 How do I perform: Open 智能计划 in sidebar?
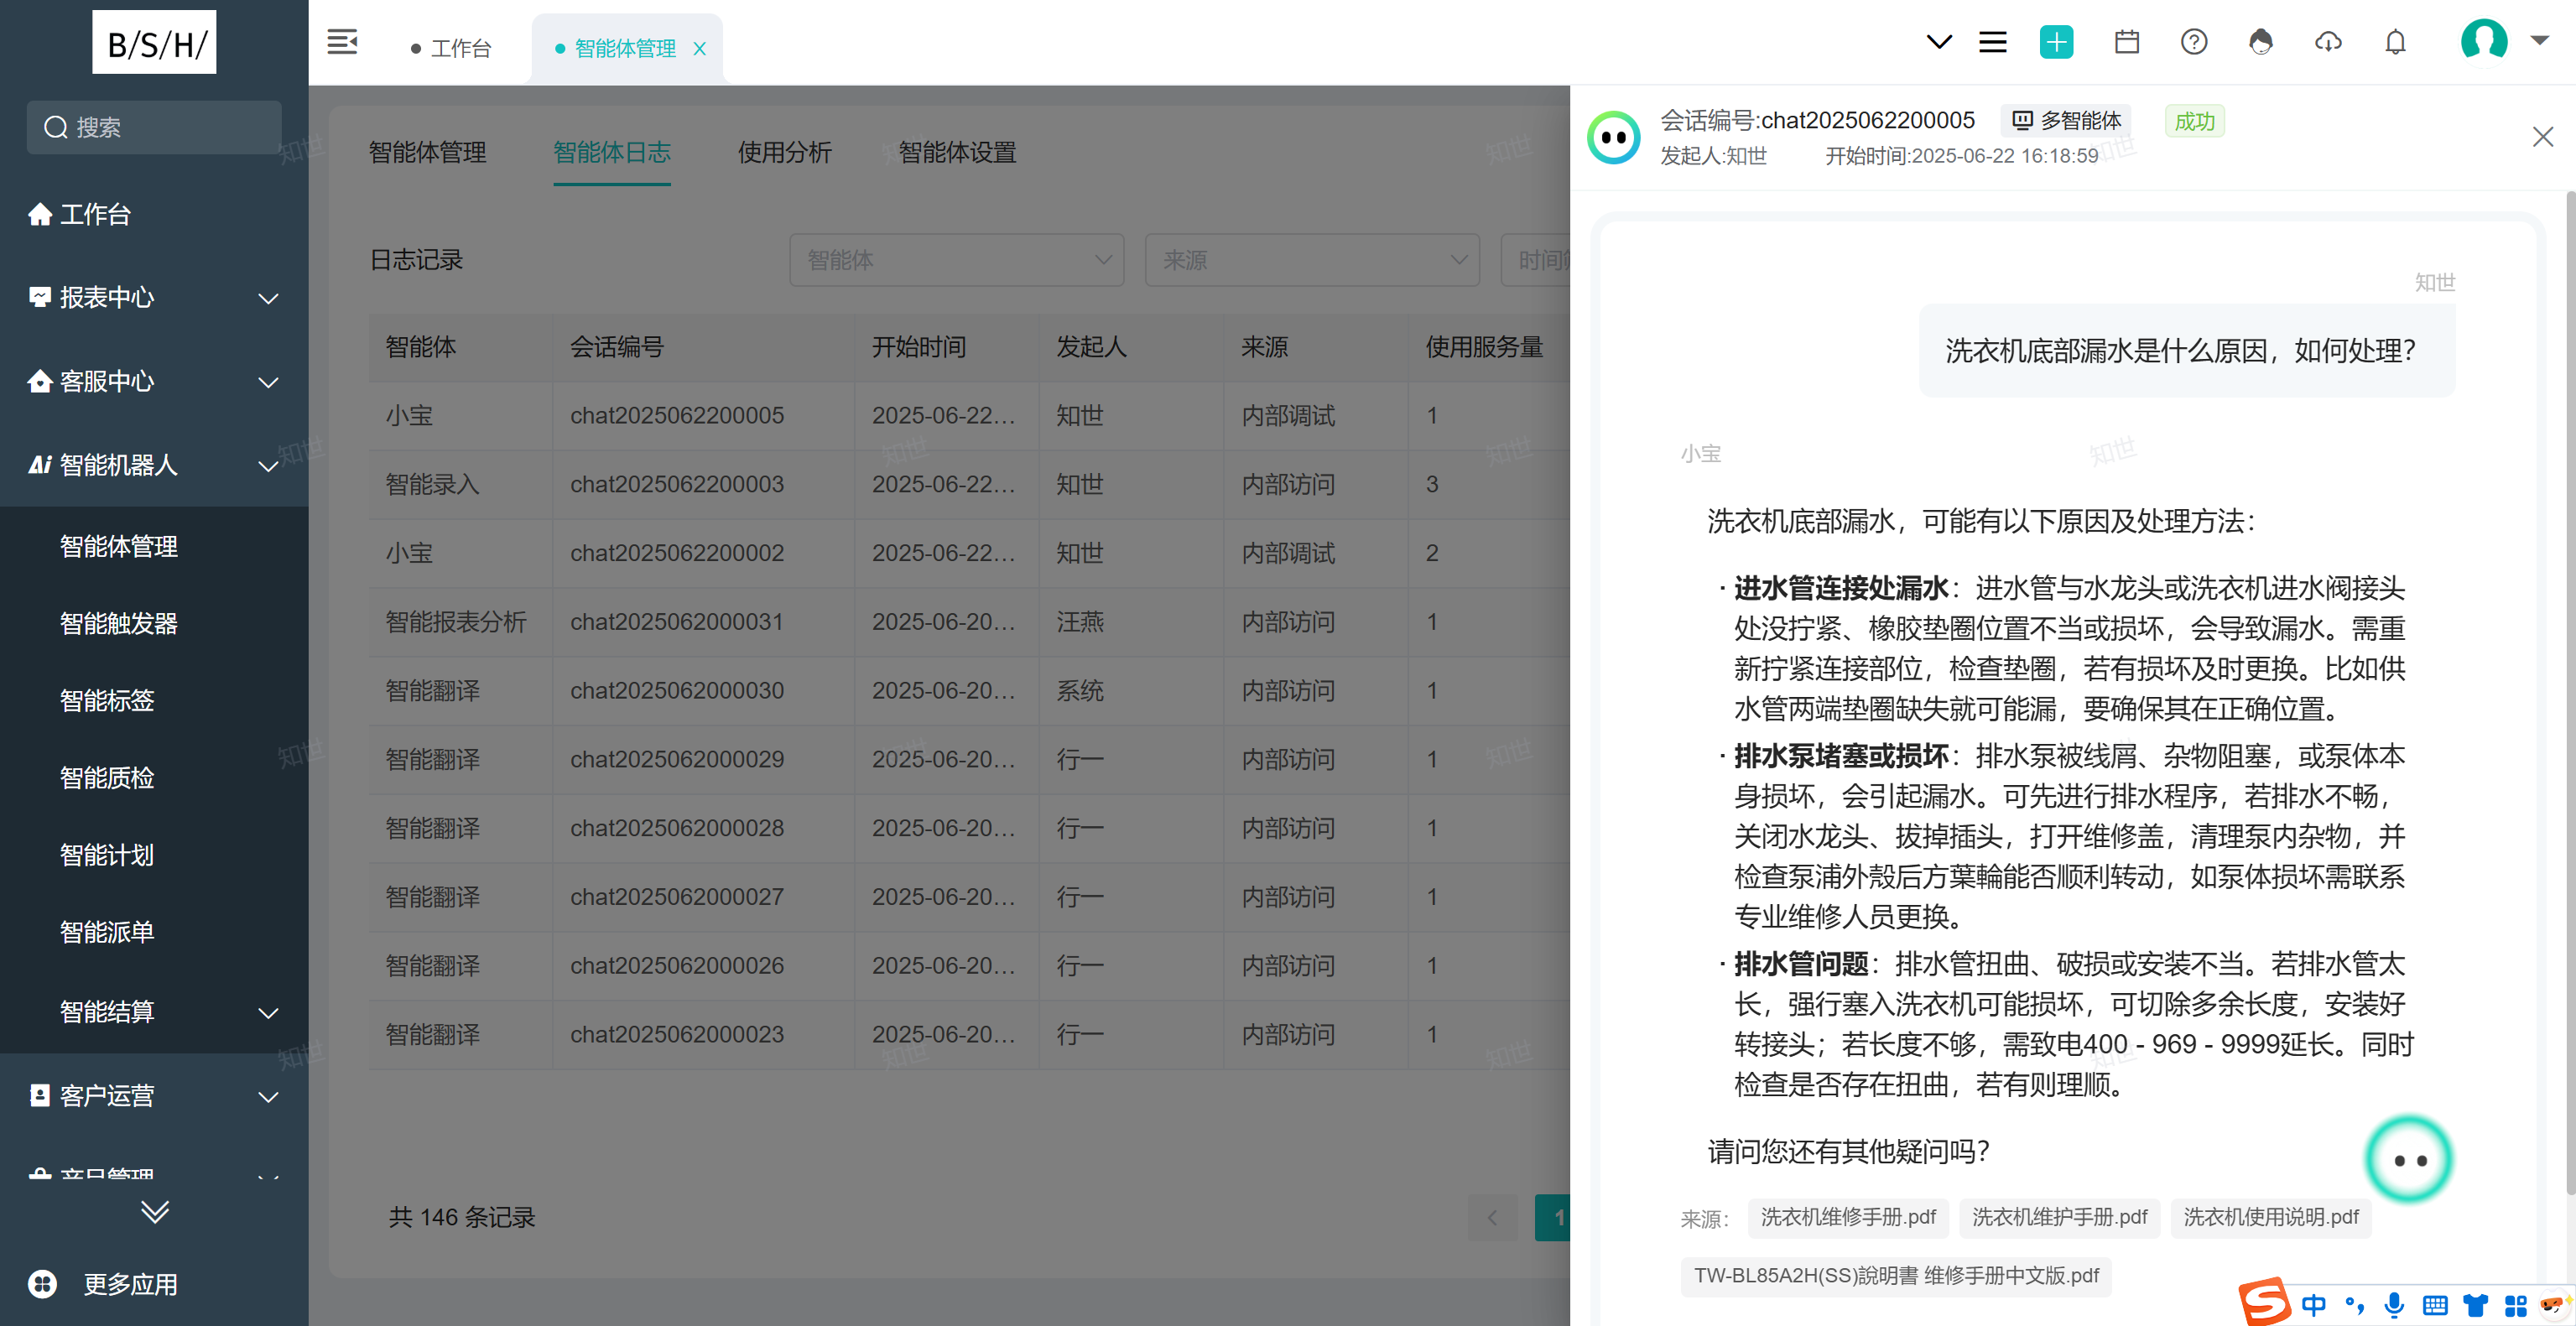107,855
